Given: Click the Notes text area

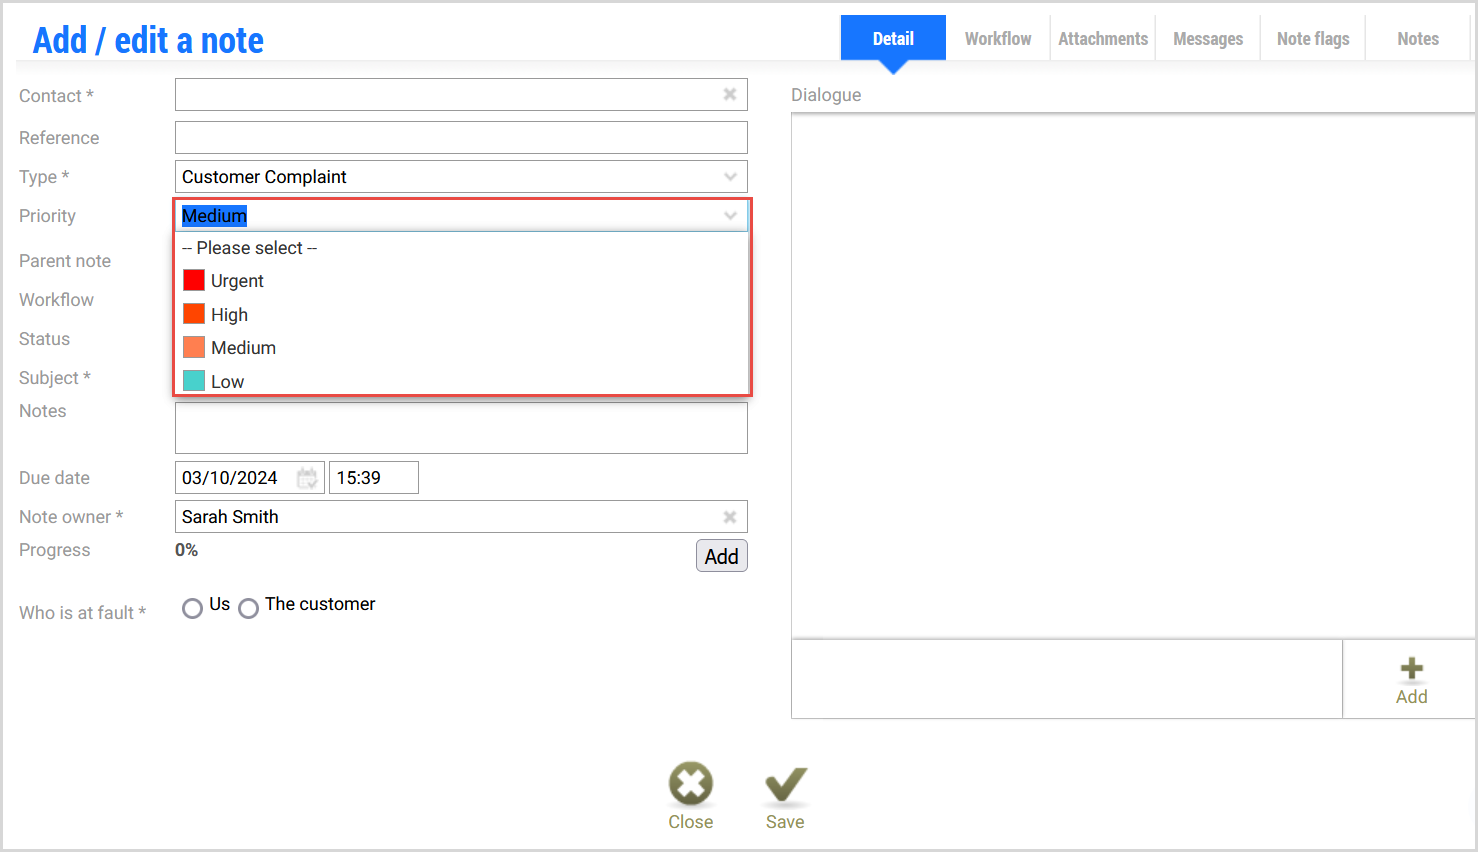Looking at the screenshot, I should [x=461, y=428].
